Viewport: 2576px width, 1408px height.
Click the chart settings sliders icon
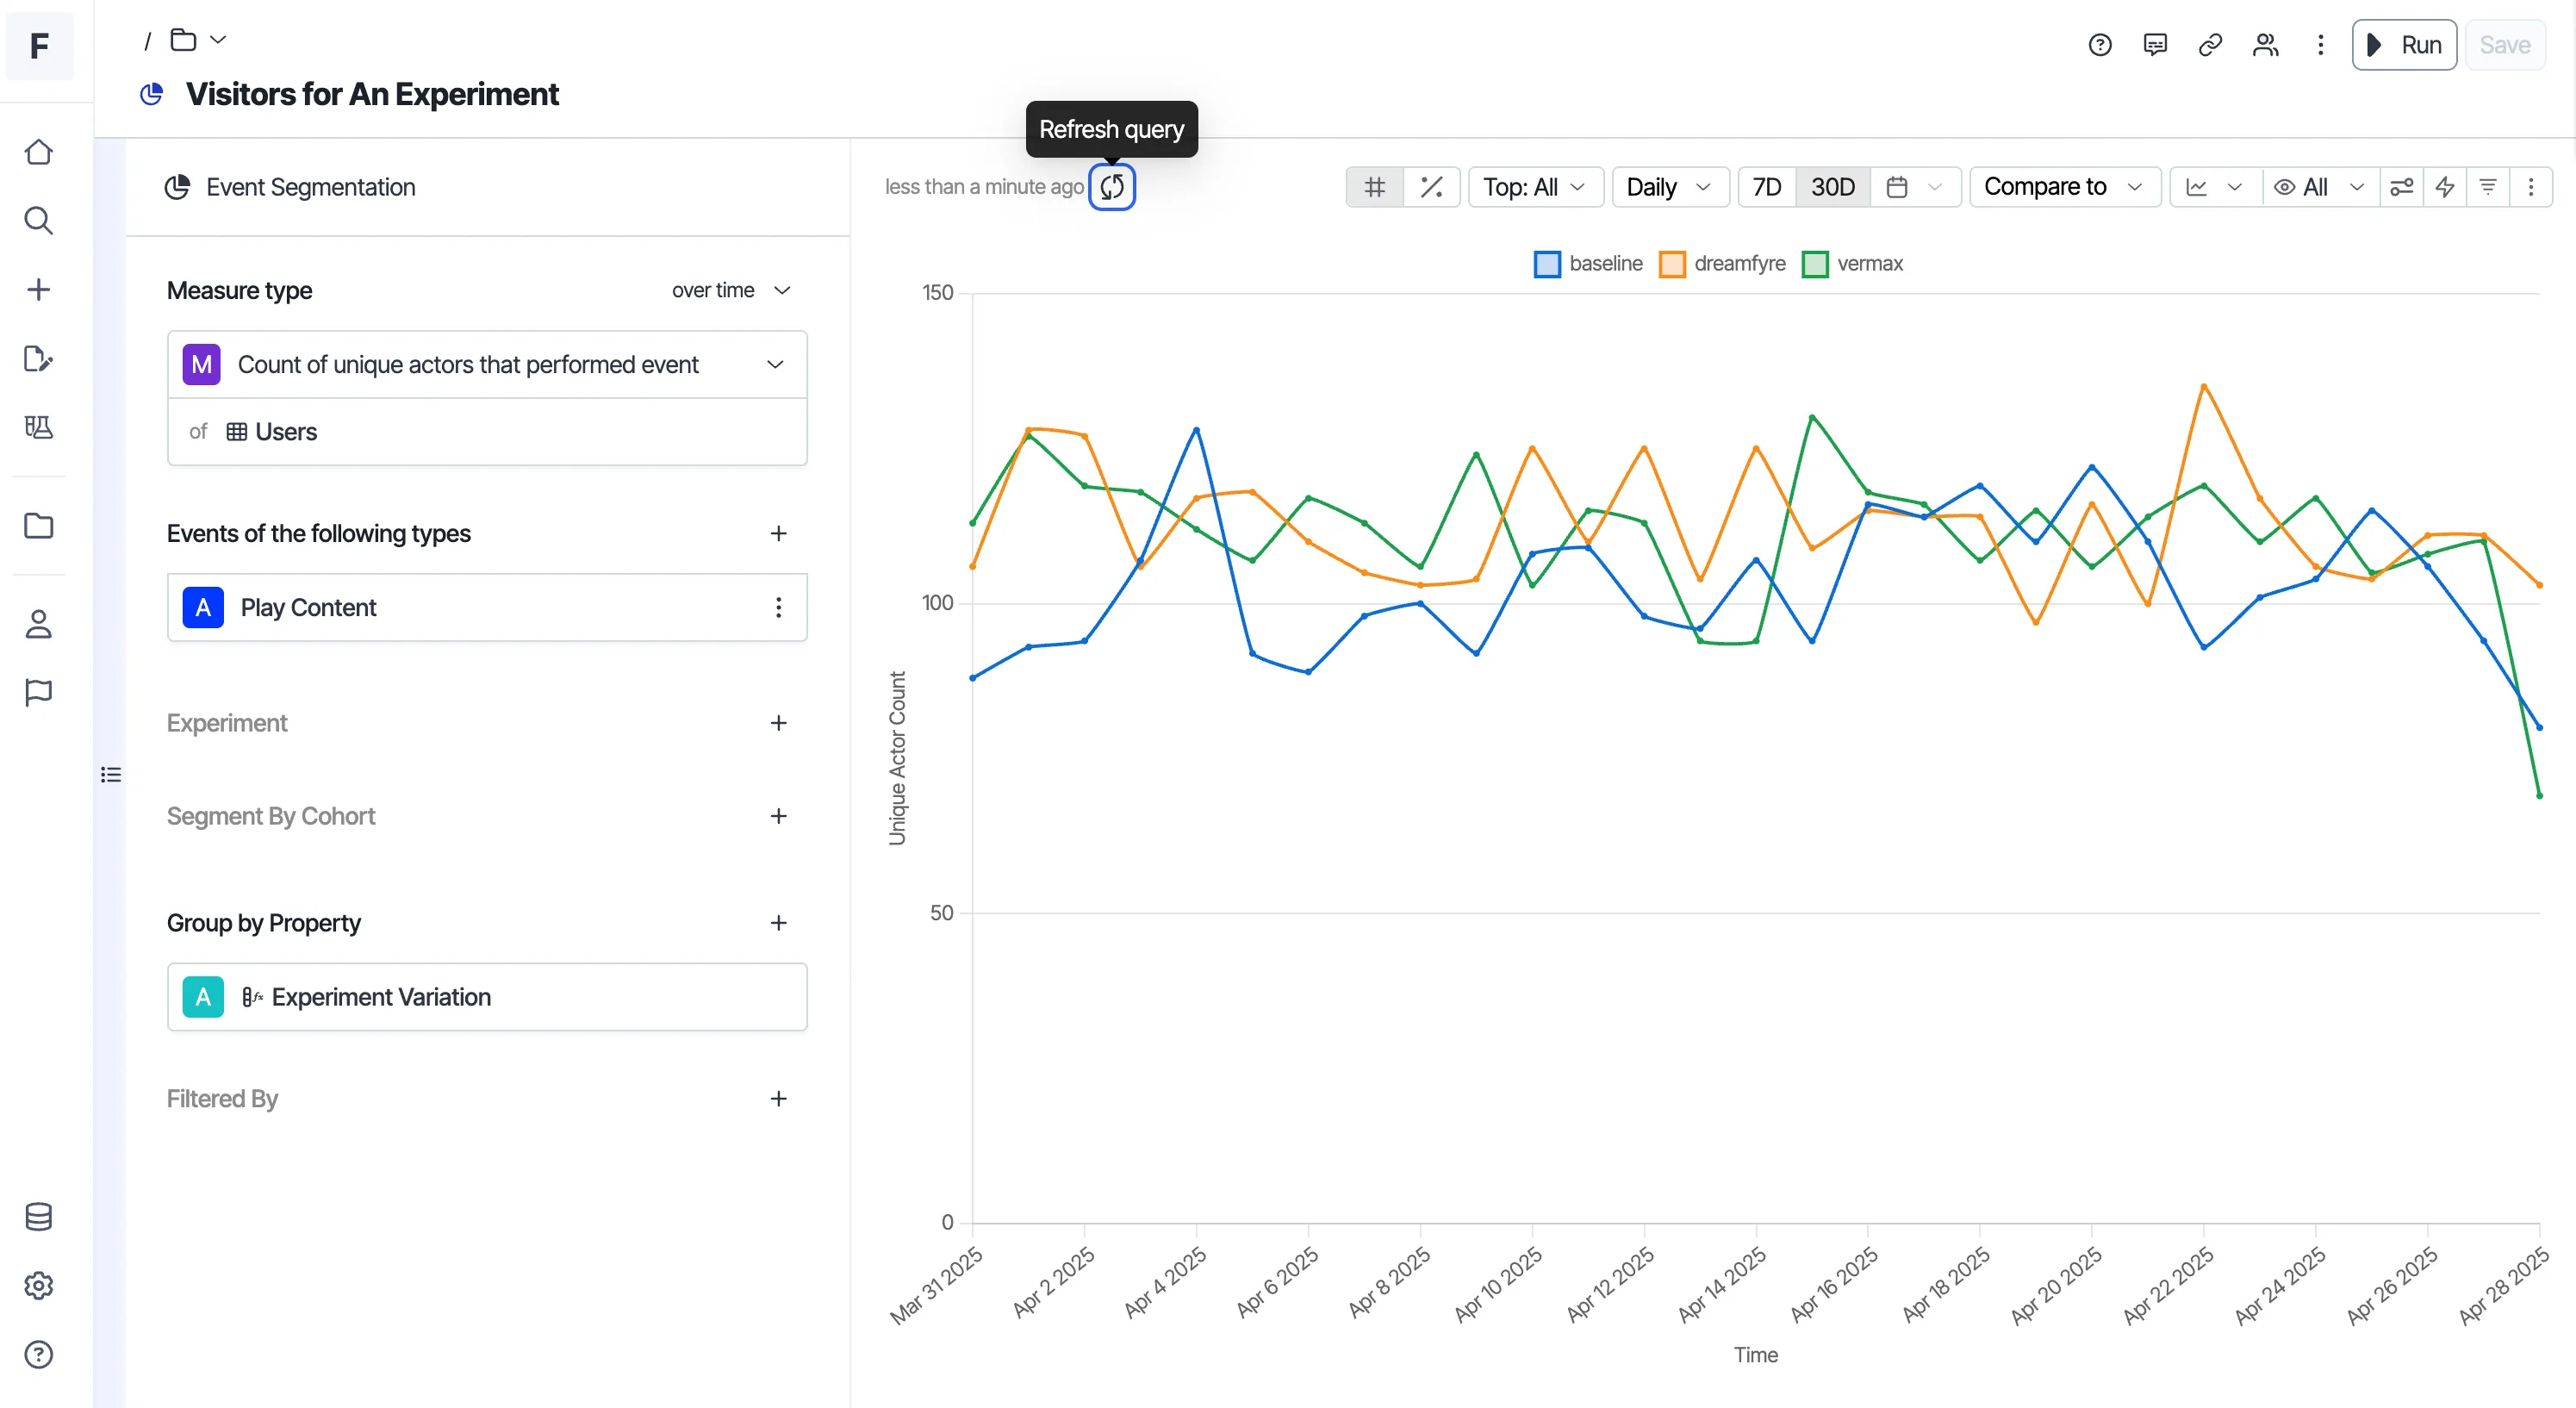2401,187
